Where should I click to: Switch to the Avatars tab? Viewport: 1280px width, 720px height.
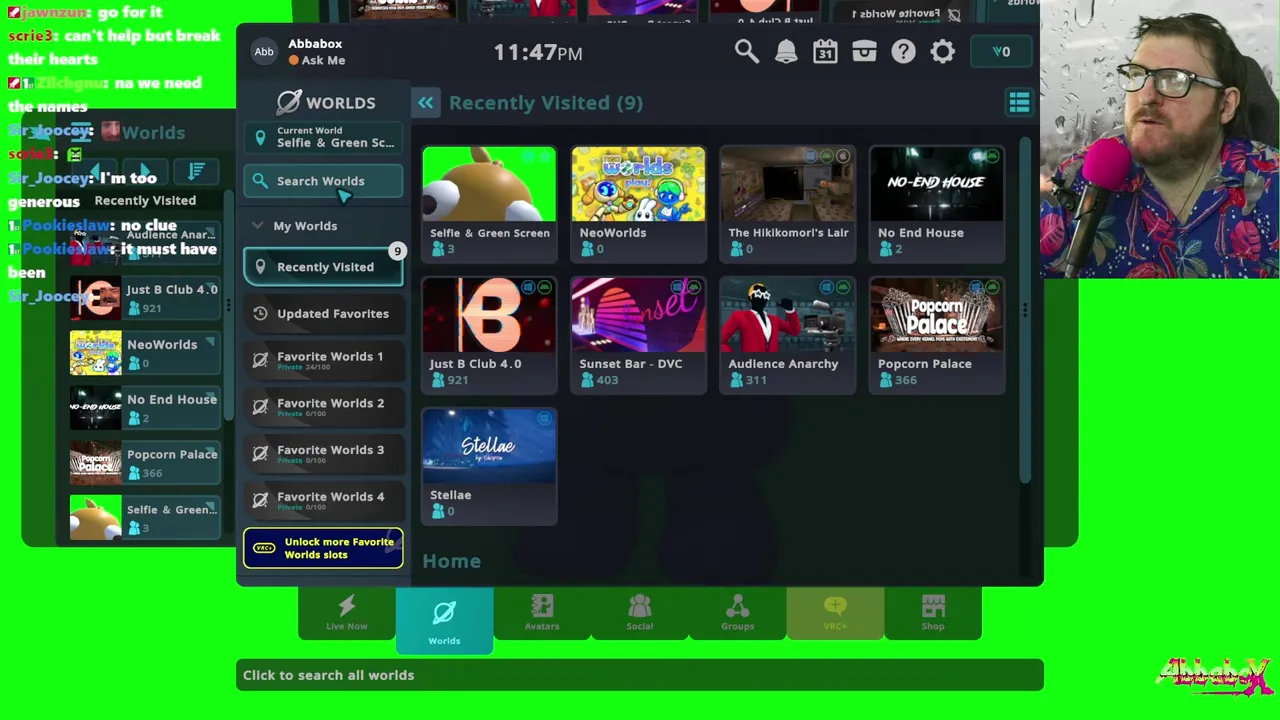(x=542, y=613)
